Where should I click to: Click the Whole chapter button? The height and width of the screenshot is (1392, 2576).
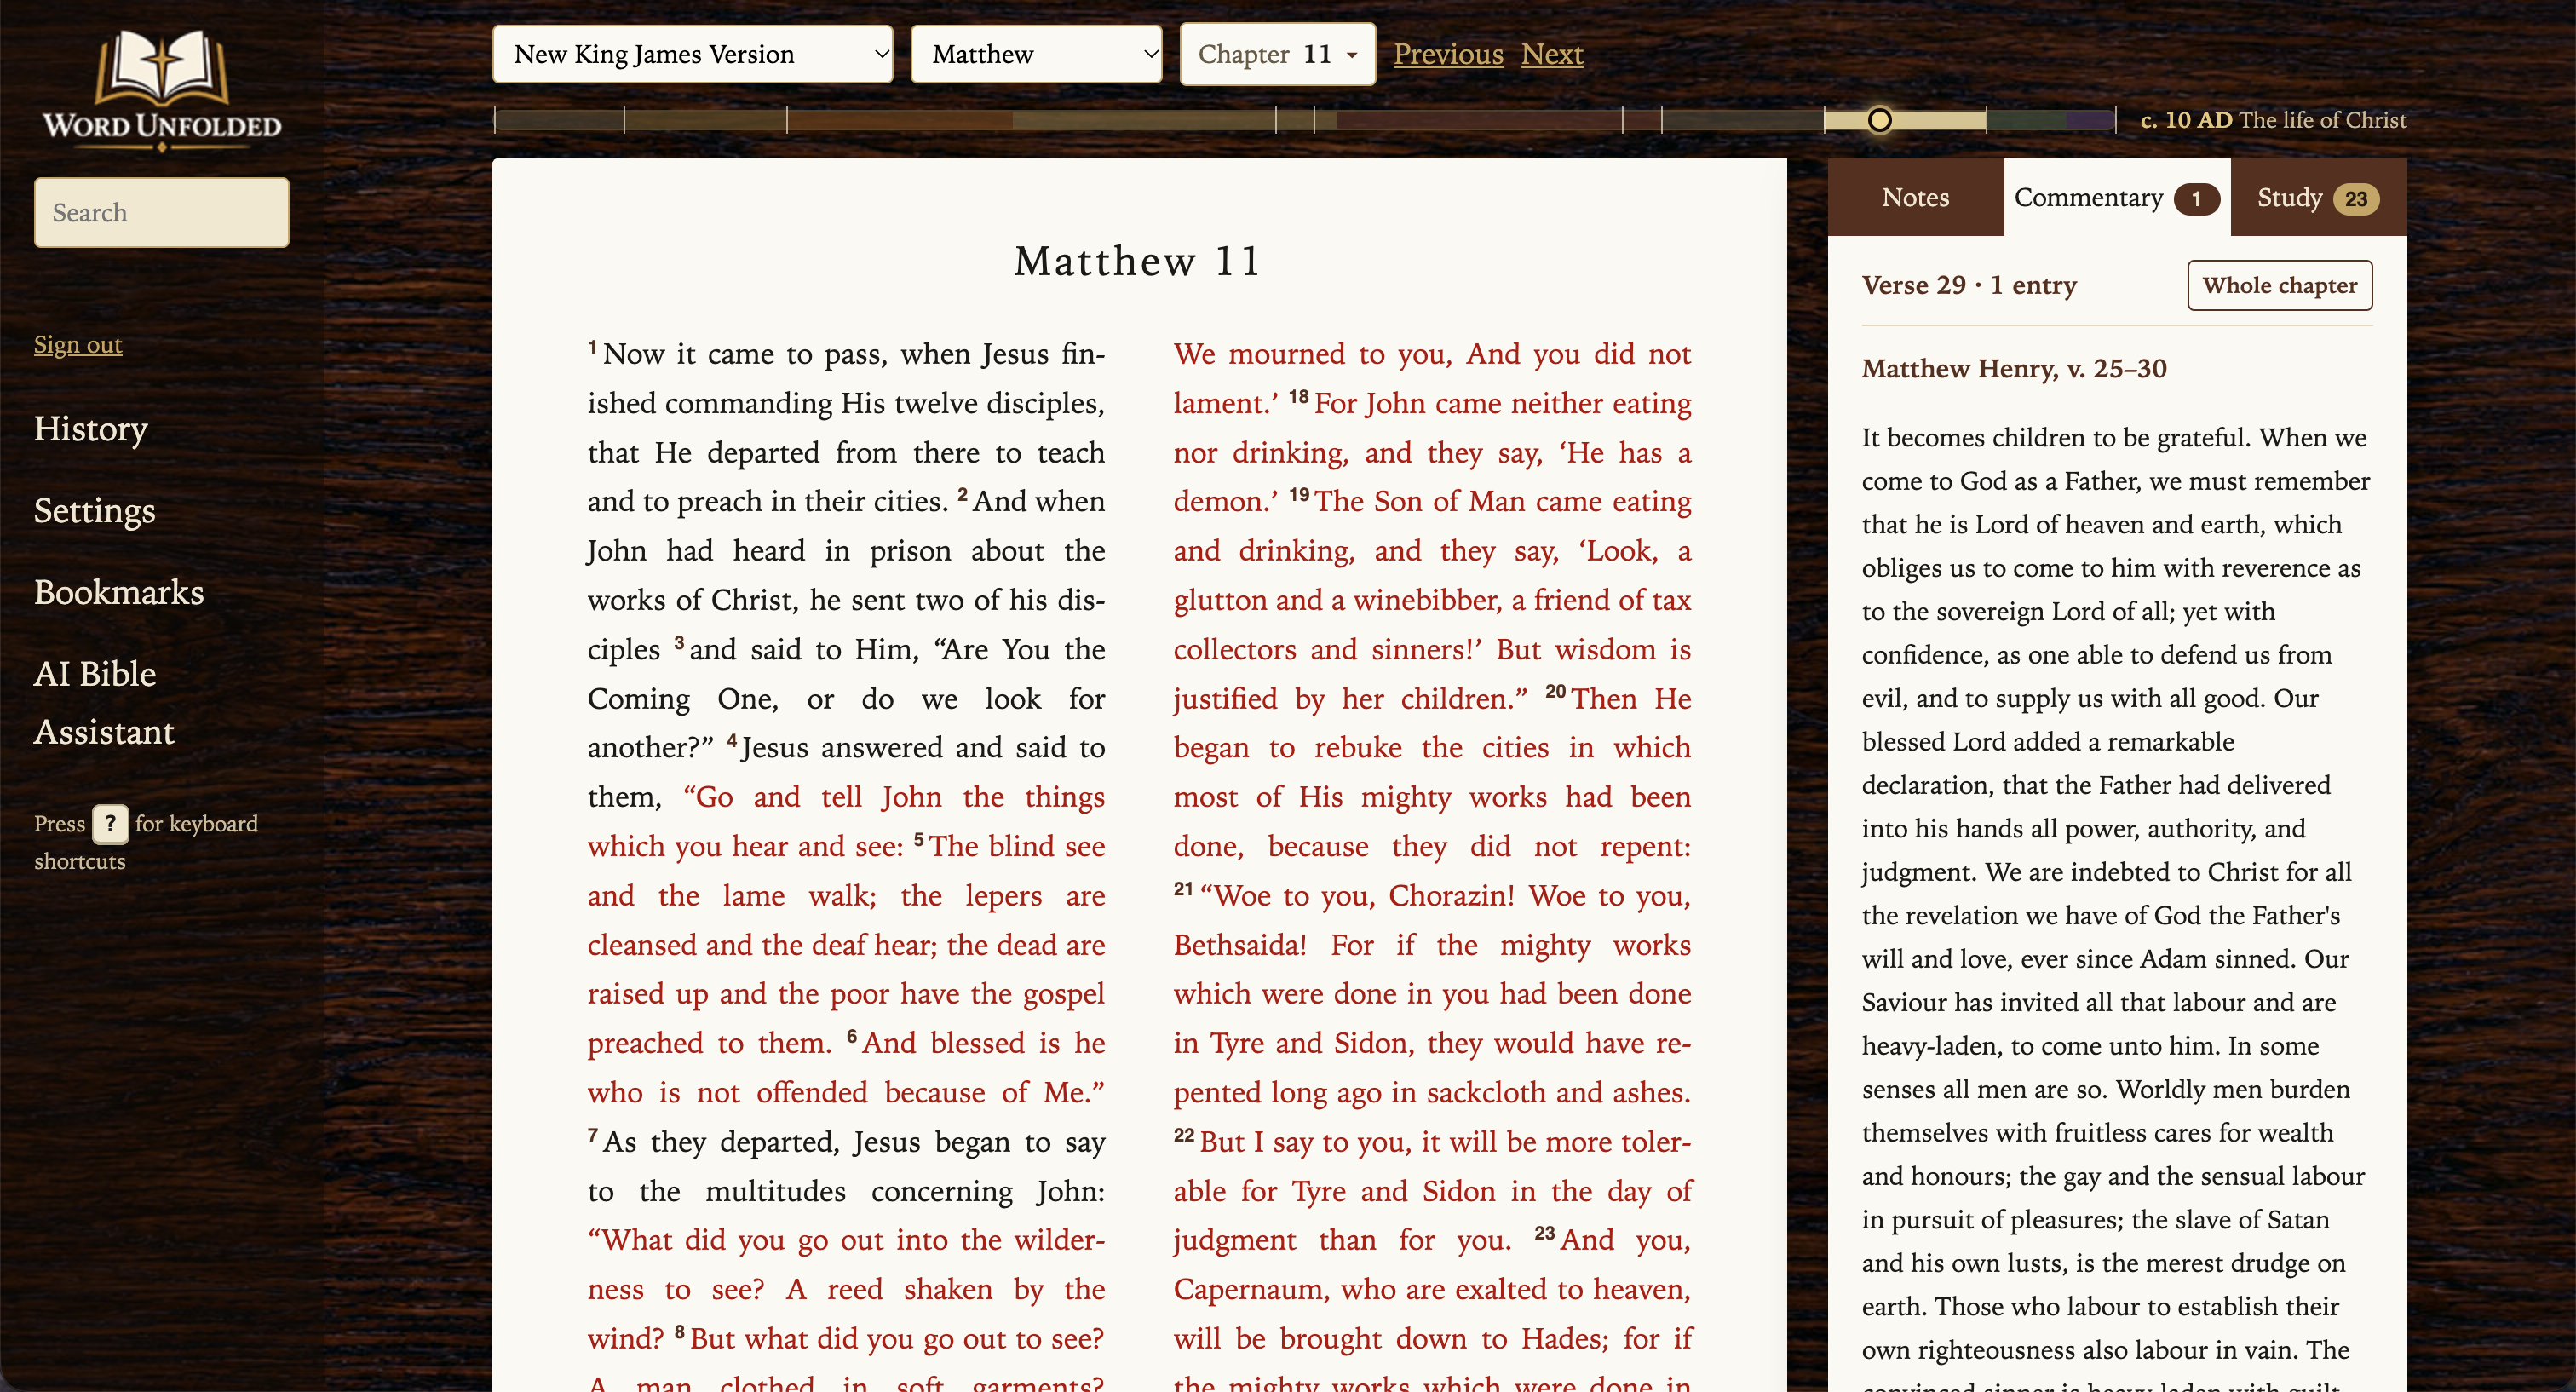tap(2279, 285)
